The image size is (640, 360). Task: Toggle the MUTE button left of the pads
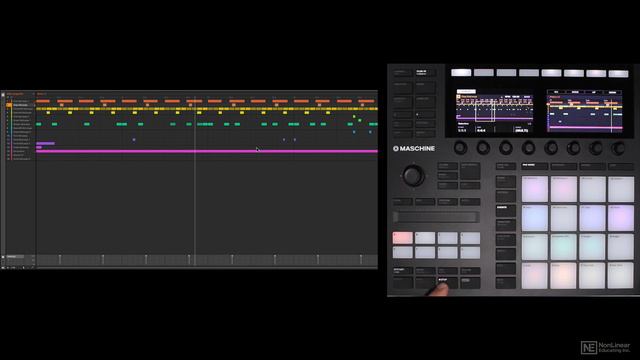click(506, 282)
